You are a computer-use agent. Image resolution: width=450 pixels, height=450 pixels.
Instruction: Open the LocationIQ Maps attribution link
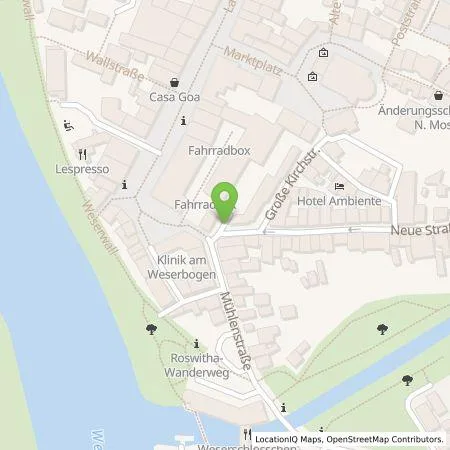[288, 439]
